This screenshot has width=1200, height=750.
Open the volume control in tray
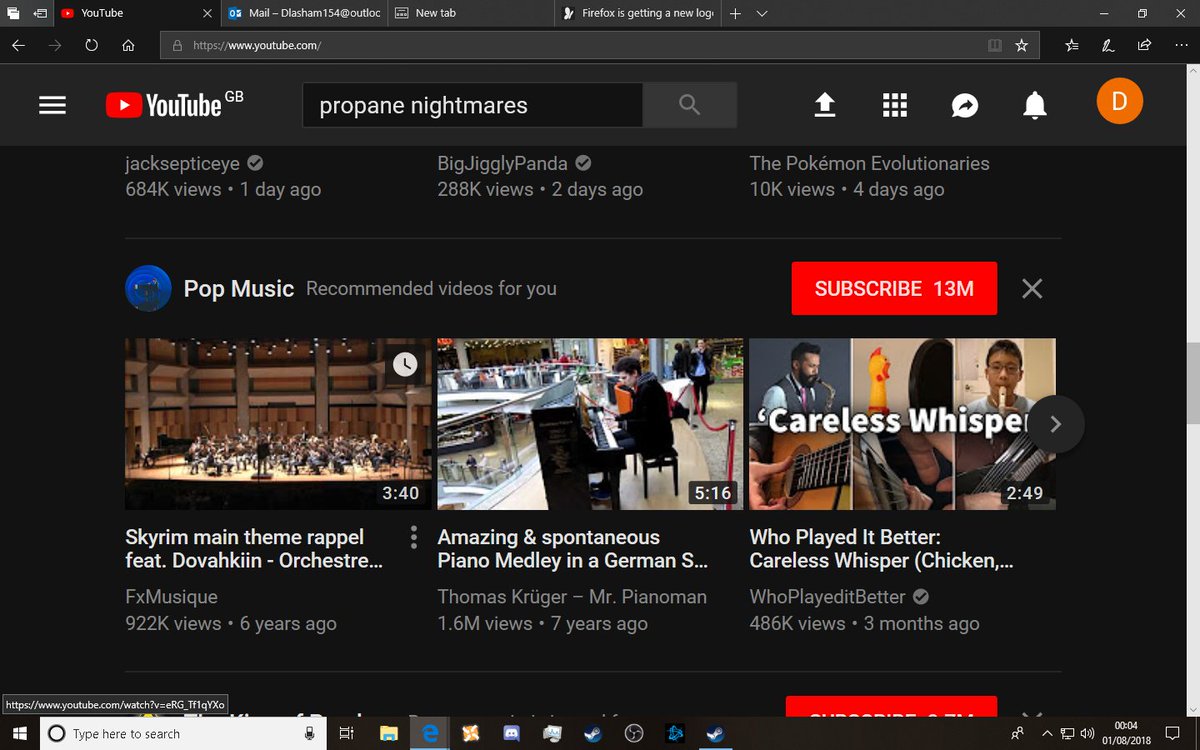click(x=1086, y=733)
